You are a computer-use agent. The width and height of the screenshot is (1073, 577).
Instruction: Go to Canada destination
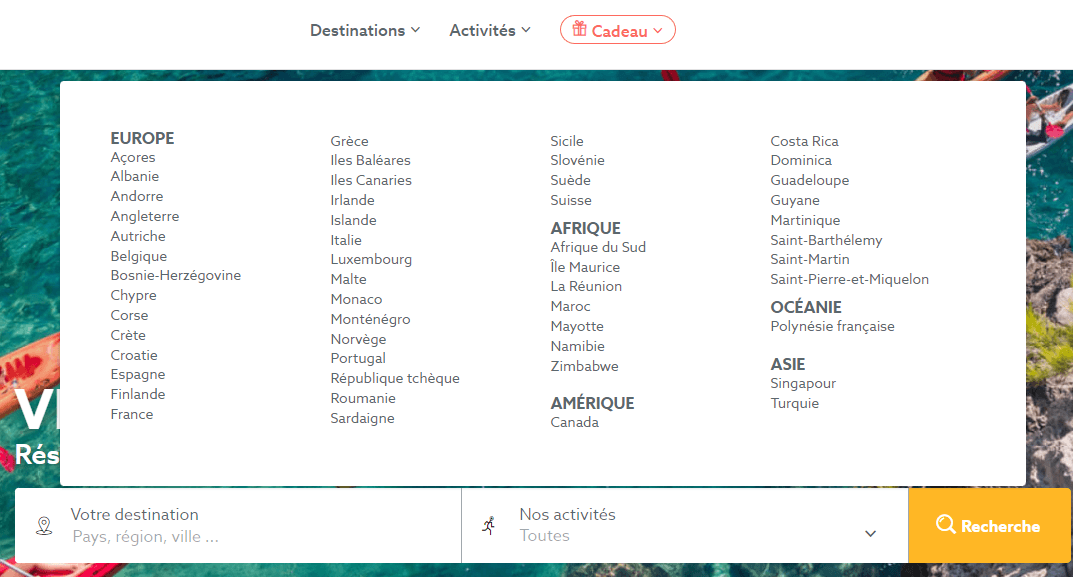coord(575,422)
